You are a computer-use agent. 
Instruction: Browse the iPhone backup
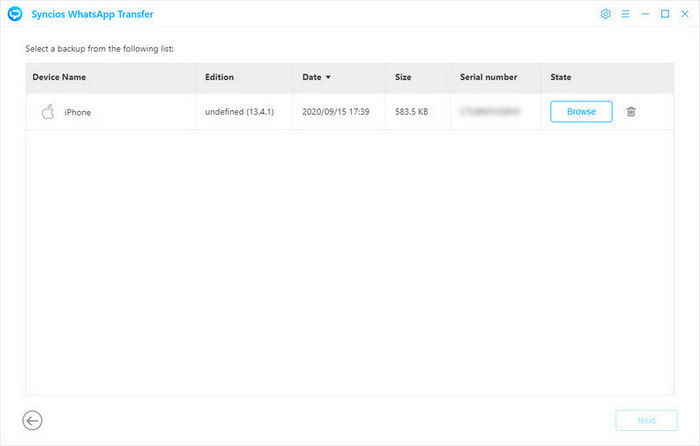click(581, 112)
